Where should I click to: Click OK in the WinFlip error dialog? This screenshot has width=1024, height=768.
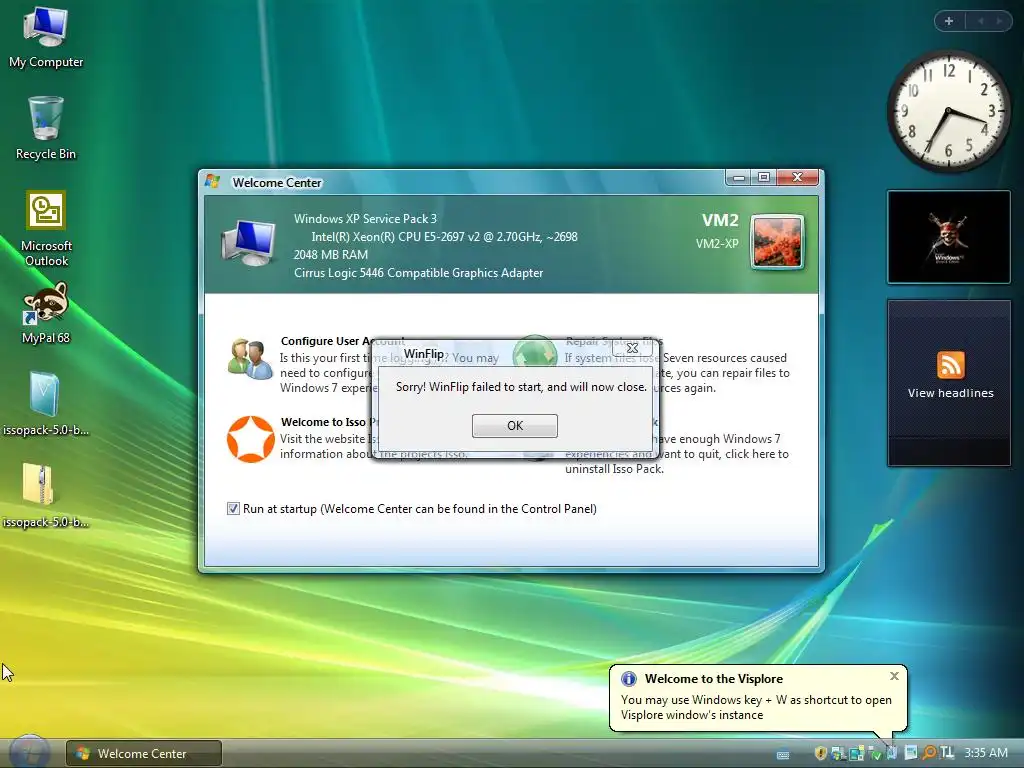(515, 426)
